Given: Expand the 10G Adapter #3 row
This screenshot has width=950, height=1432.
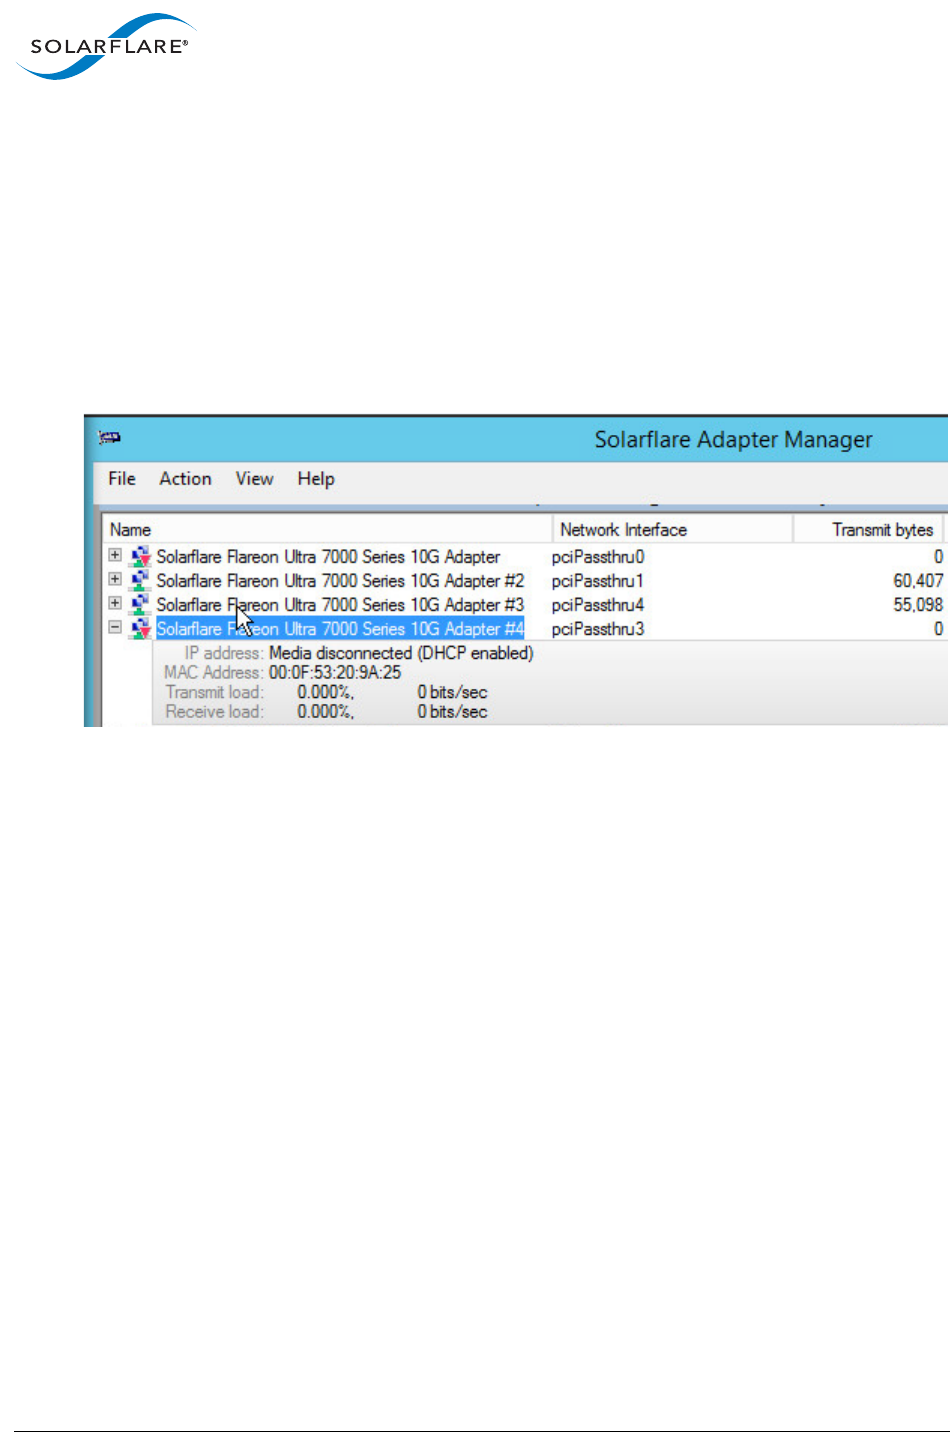Looking at the screenshot, I should [x=115, y=603].
